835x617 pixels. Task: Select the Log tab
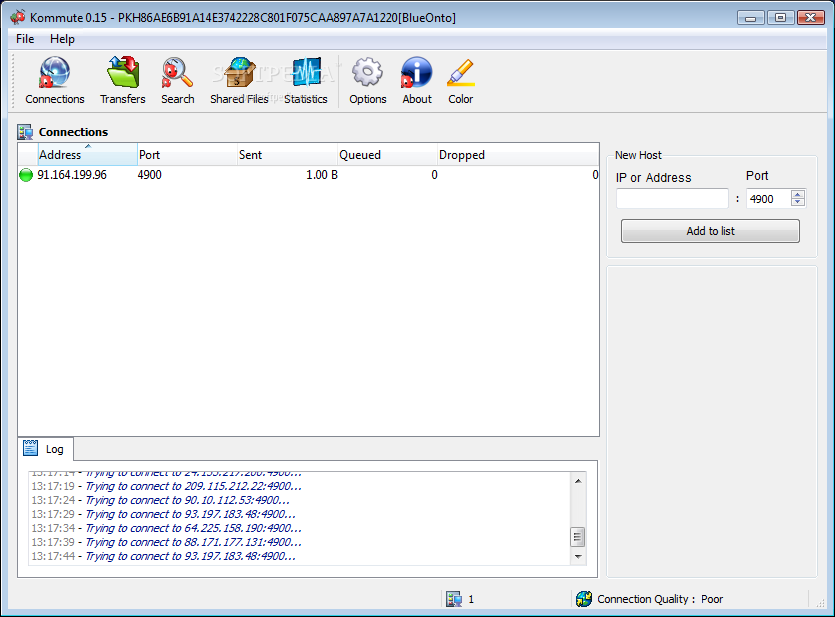(46, 449)
